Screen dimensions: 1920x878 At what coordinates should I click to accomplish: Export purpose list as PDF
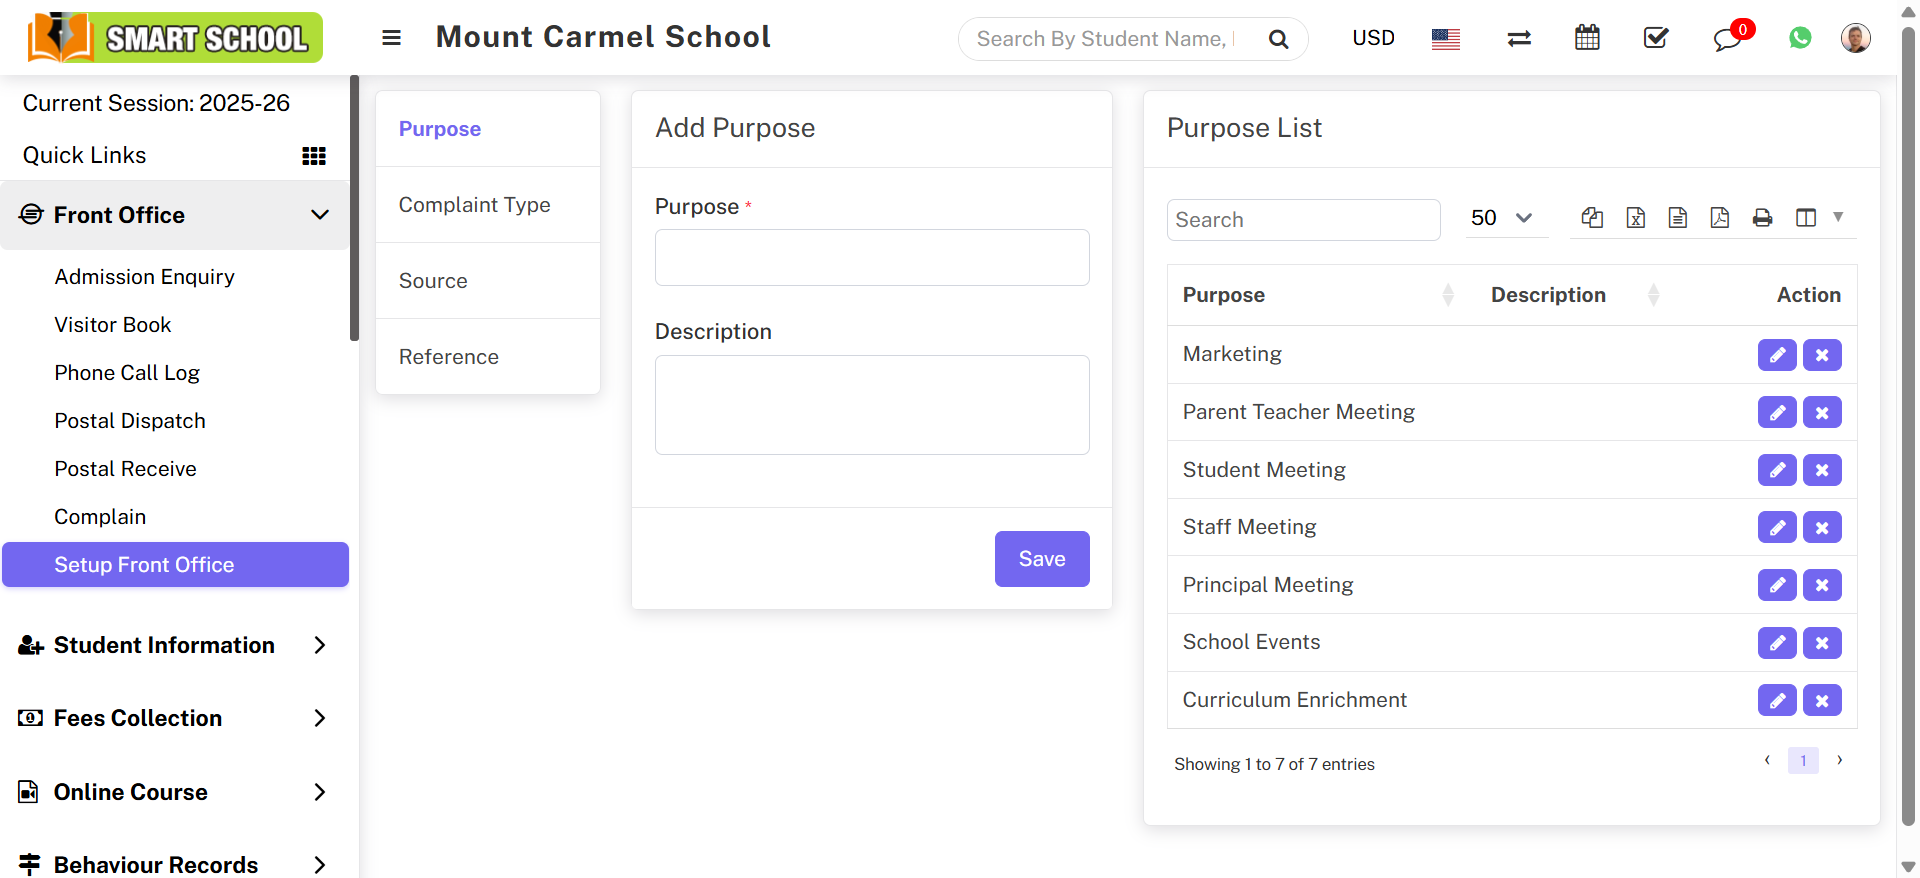[x=1720, y=218]
